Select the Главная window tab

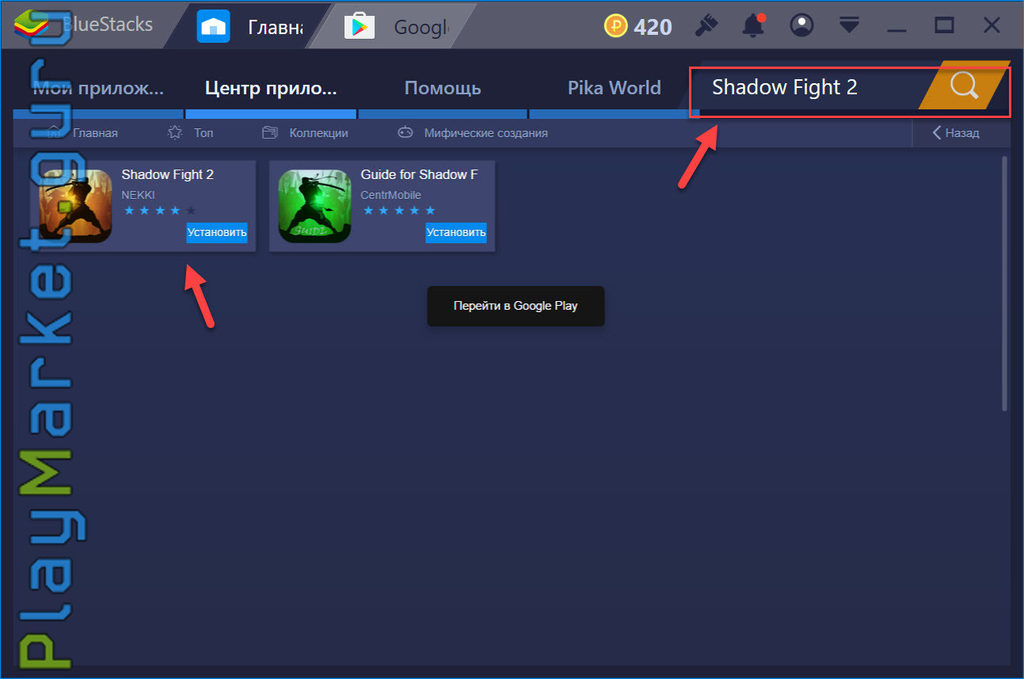[x=249, y=27]
